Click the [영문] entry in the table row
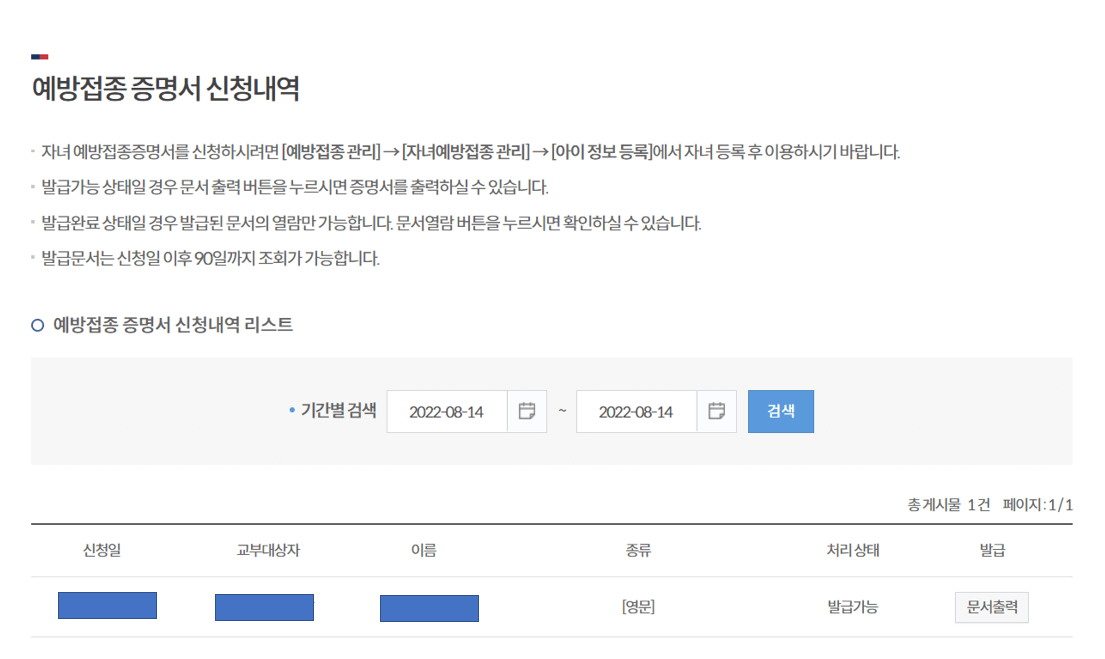1105x659 pixels. (636, 607)
